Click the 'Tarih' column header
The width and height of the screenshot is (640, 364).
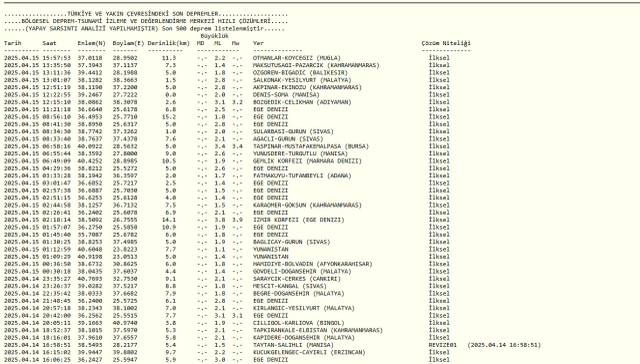13,43
